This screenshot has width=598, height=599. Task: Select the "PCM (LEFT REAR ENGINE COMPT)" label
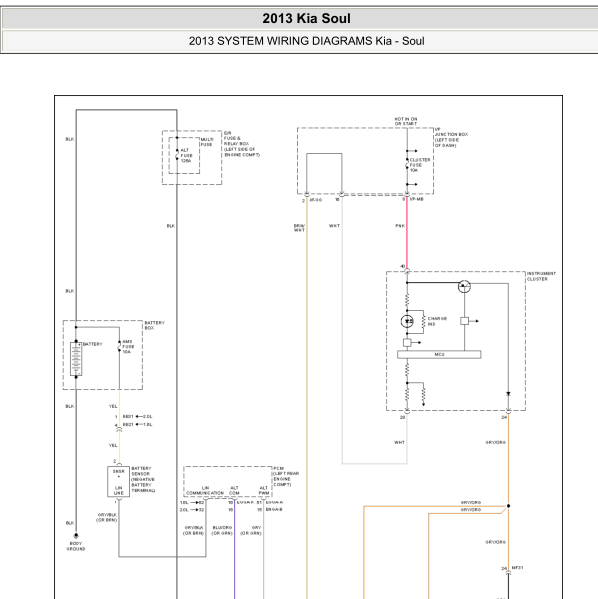286,476
